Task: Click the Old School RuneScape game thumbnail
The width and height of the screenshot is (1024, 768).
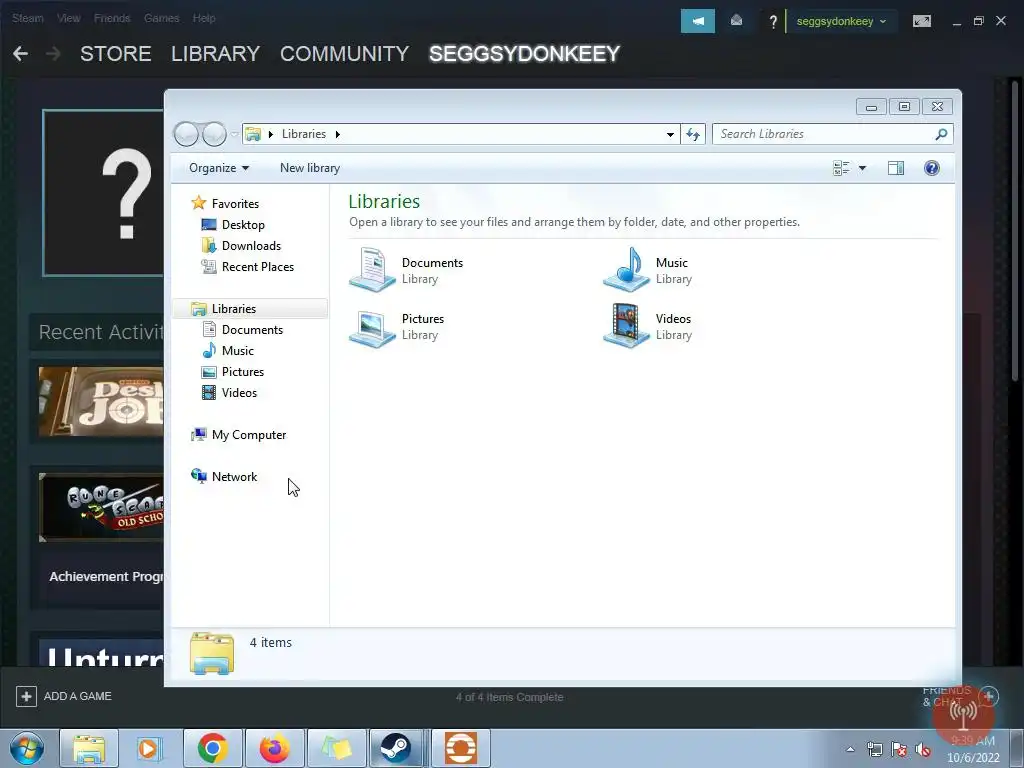Action: pos(101,507)
